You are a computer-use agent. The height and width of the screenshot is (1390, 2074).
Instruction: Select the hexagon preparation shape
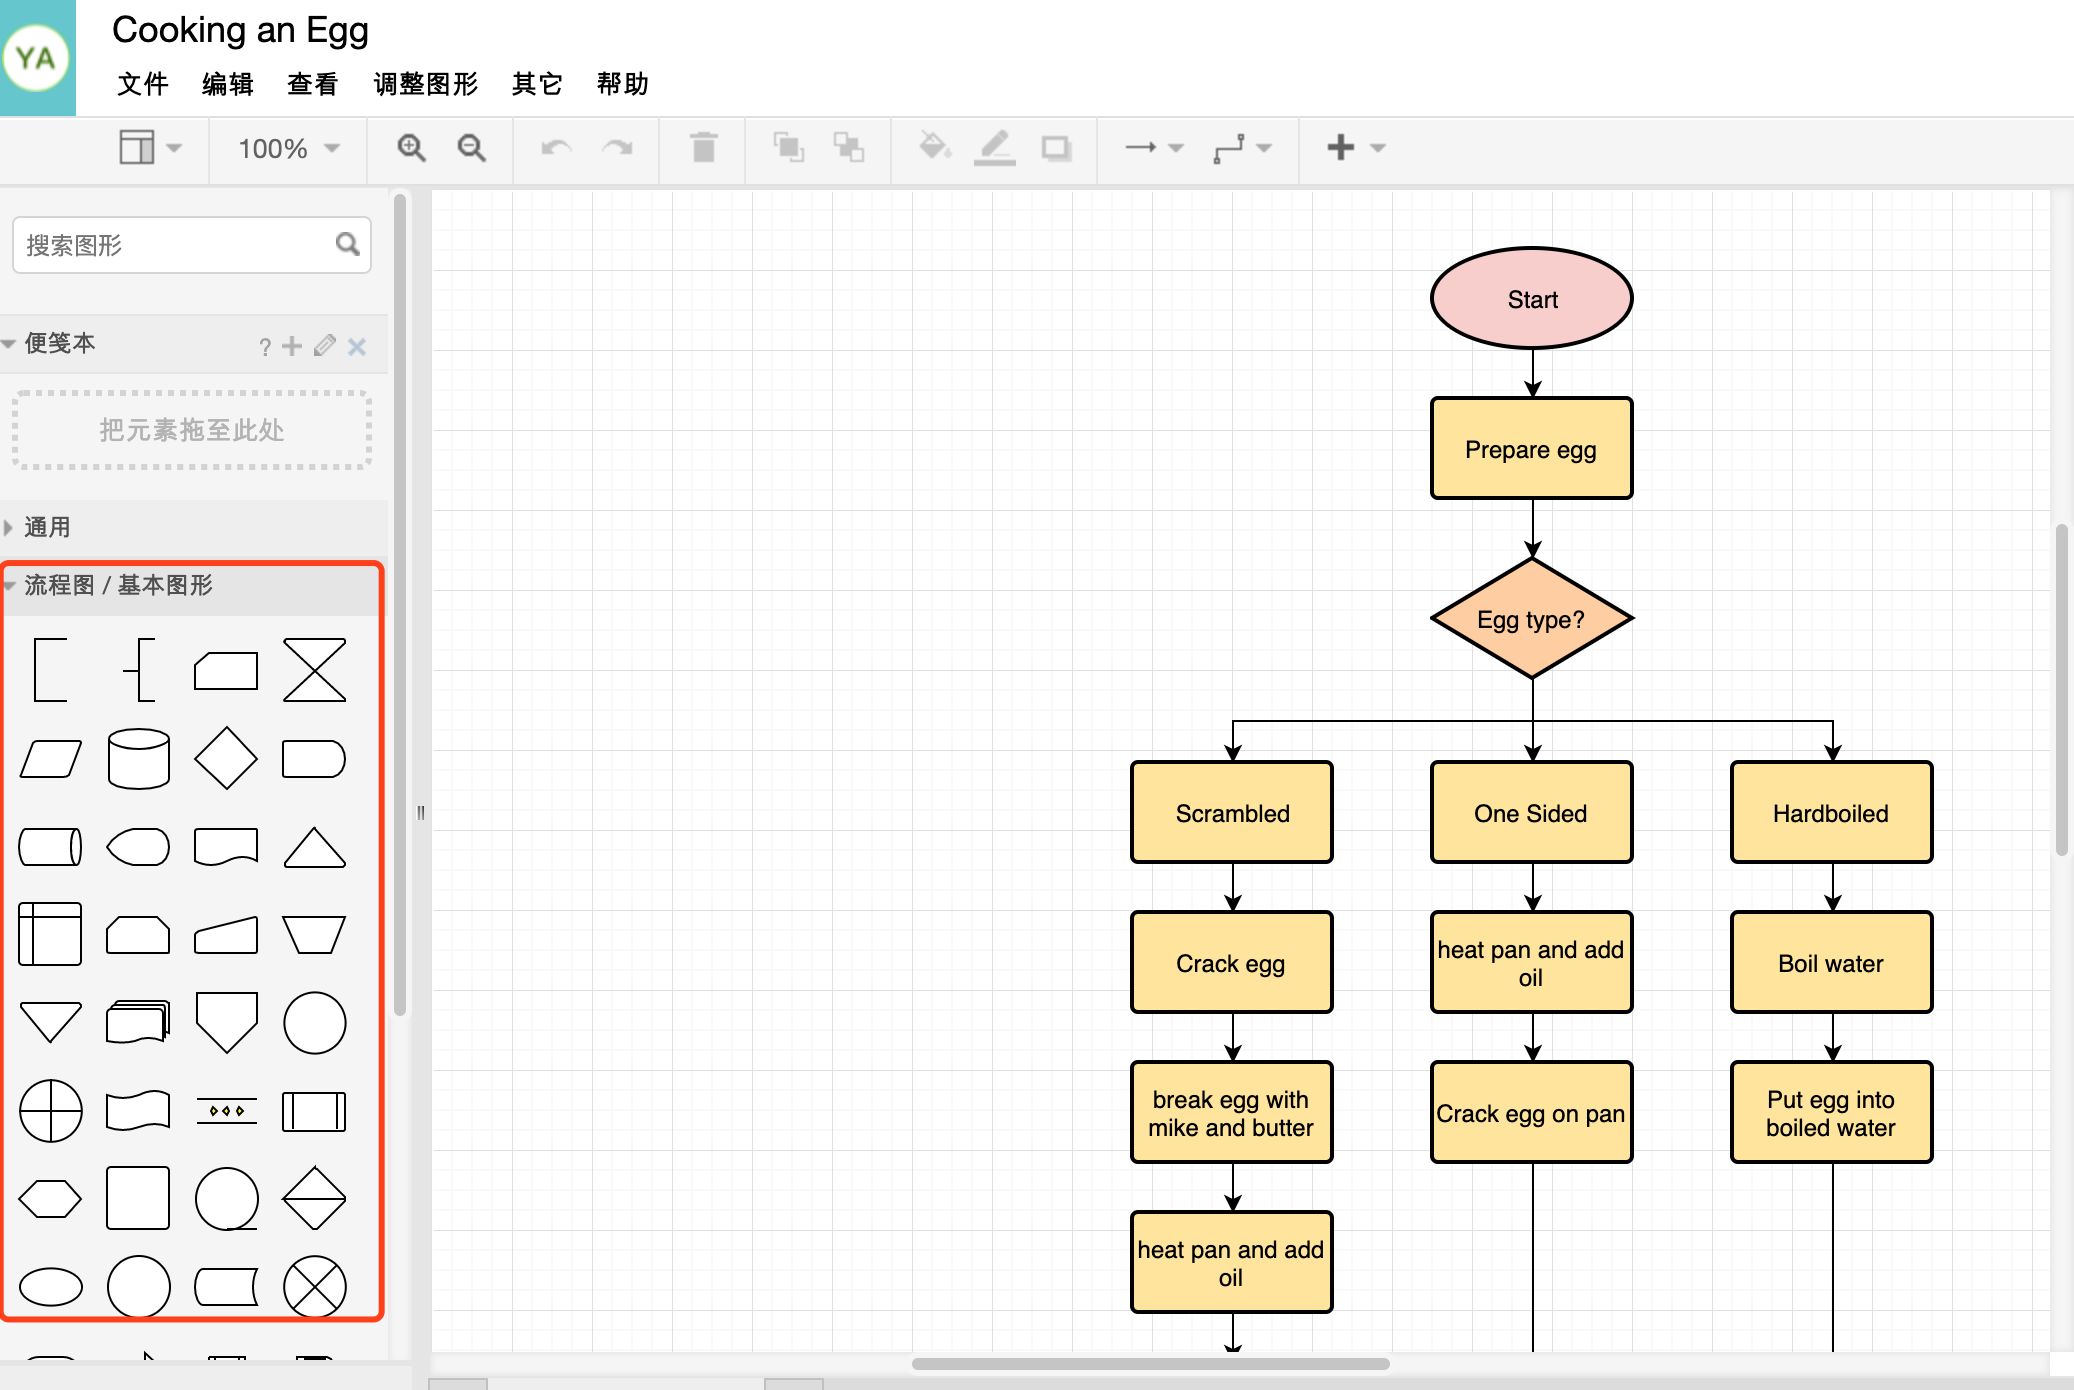coord(50,1198)
